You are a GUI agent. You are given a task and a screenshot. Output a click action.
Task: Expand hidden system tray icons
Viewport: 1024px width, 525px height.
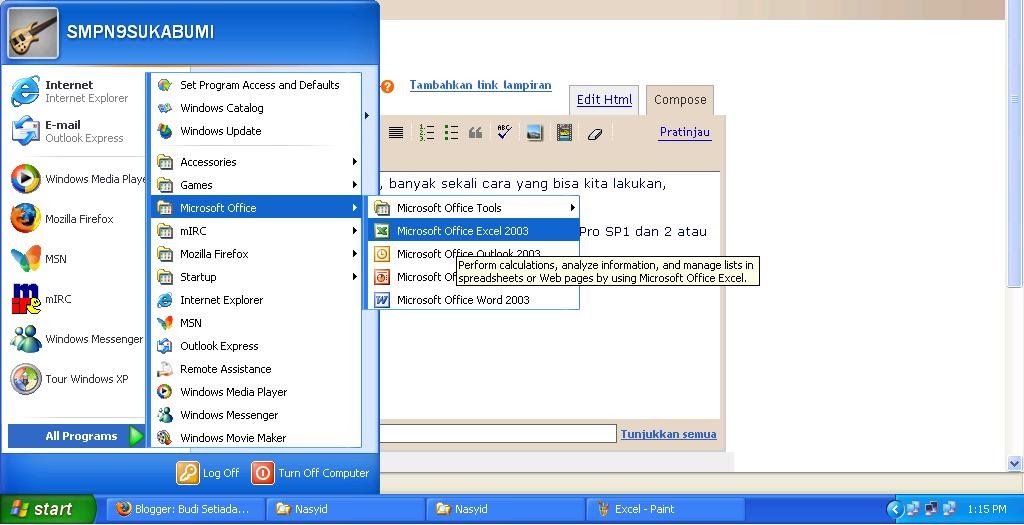click(895, 509)
